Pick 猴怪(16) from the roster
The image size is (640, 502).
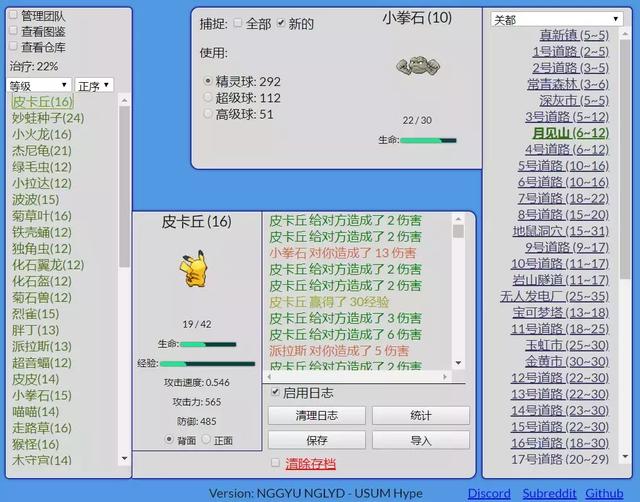(x=36, y=444)
